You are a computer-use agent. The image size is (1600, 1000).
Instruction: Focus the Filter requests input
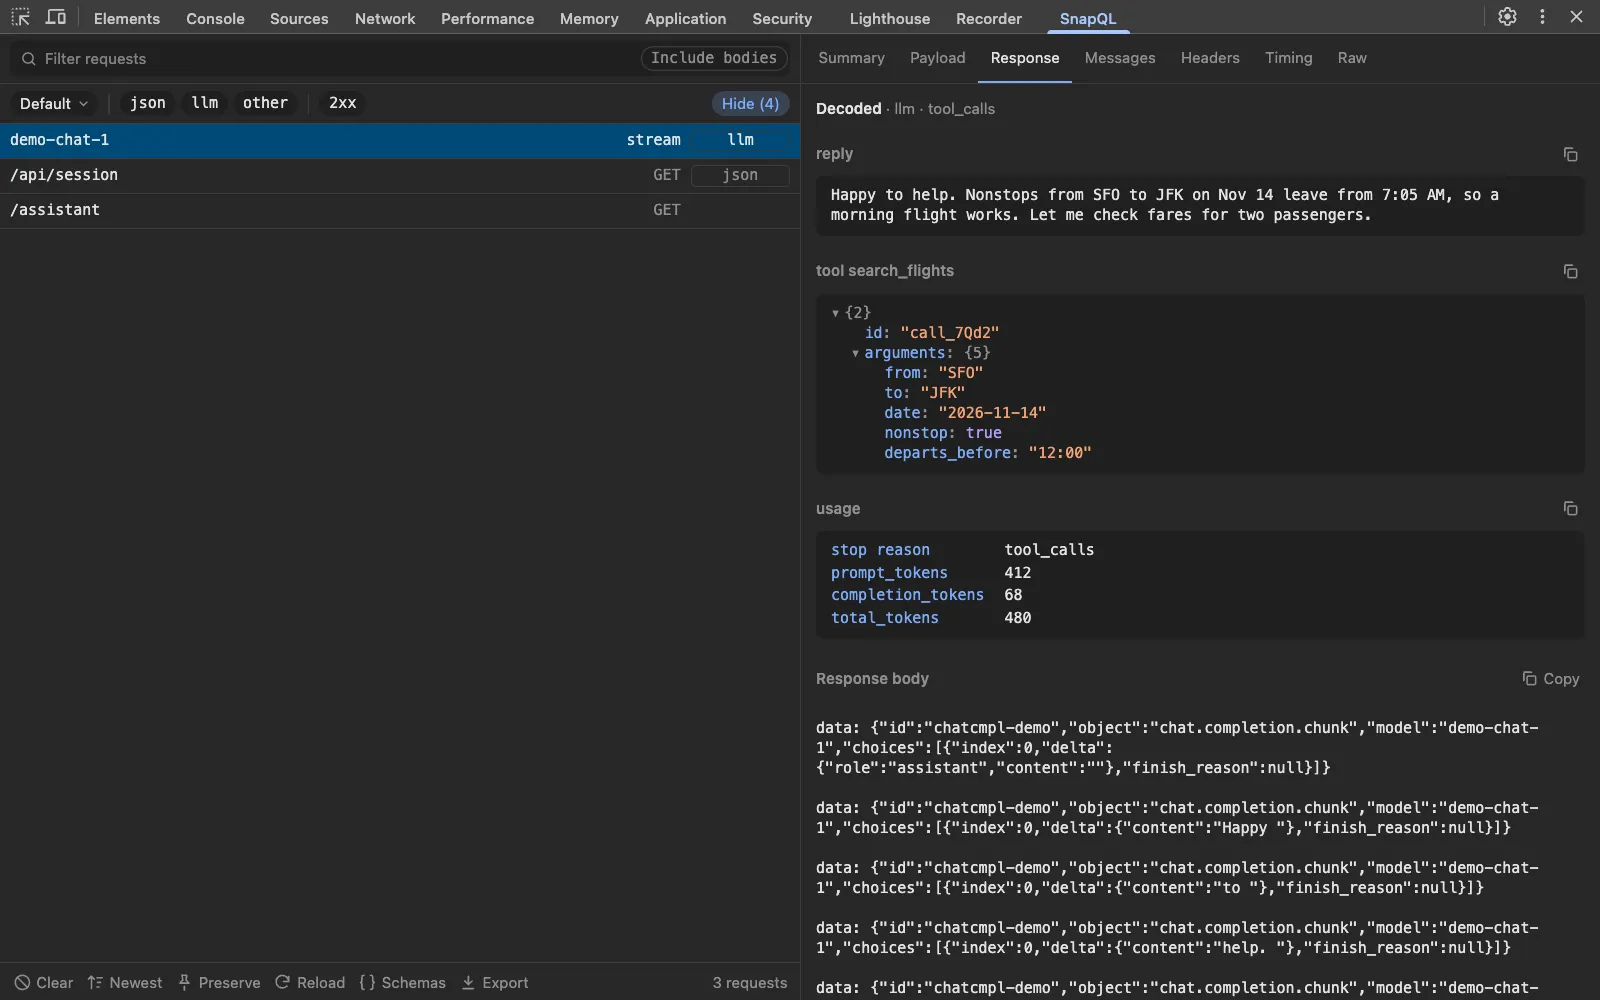coord(325,59)
